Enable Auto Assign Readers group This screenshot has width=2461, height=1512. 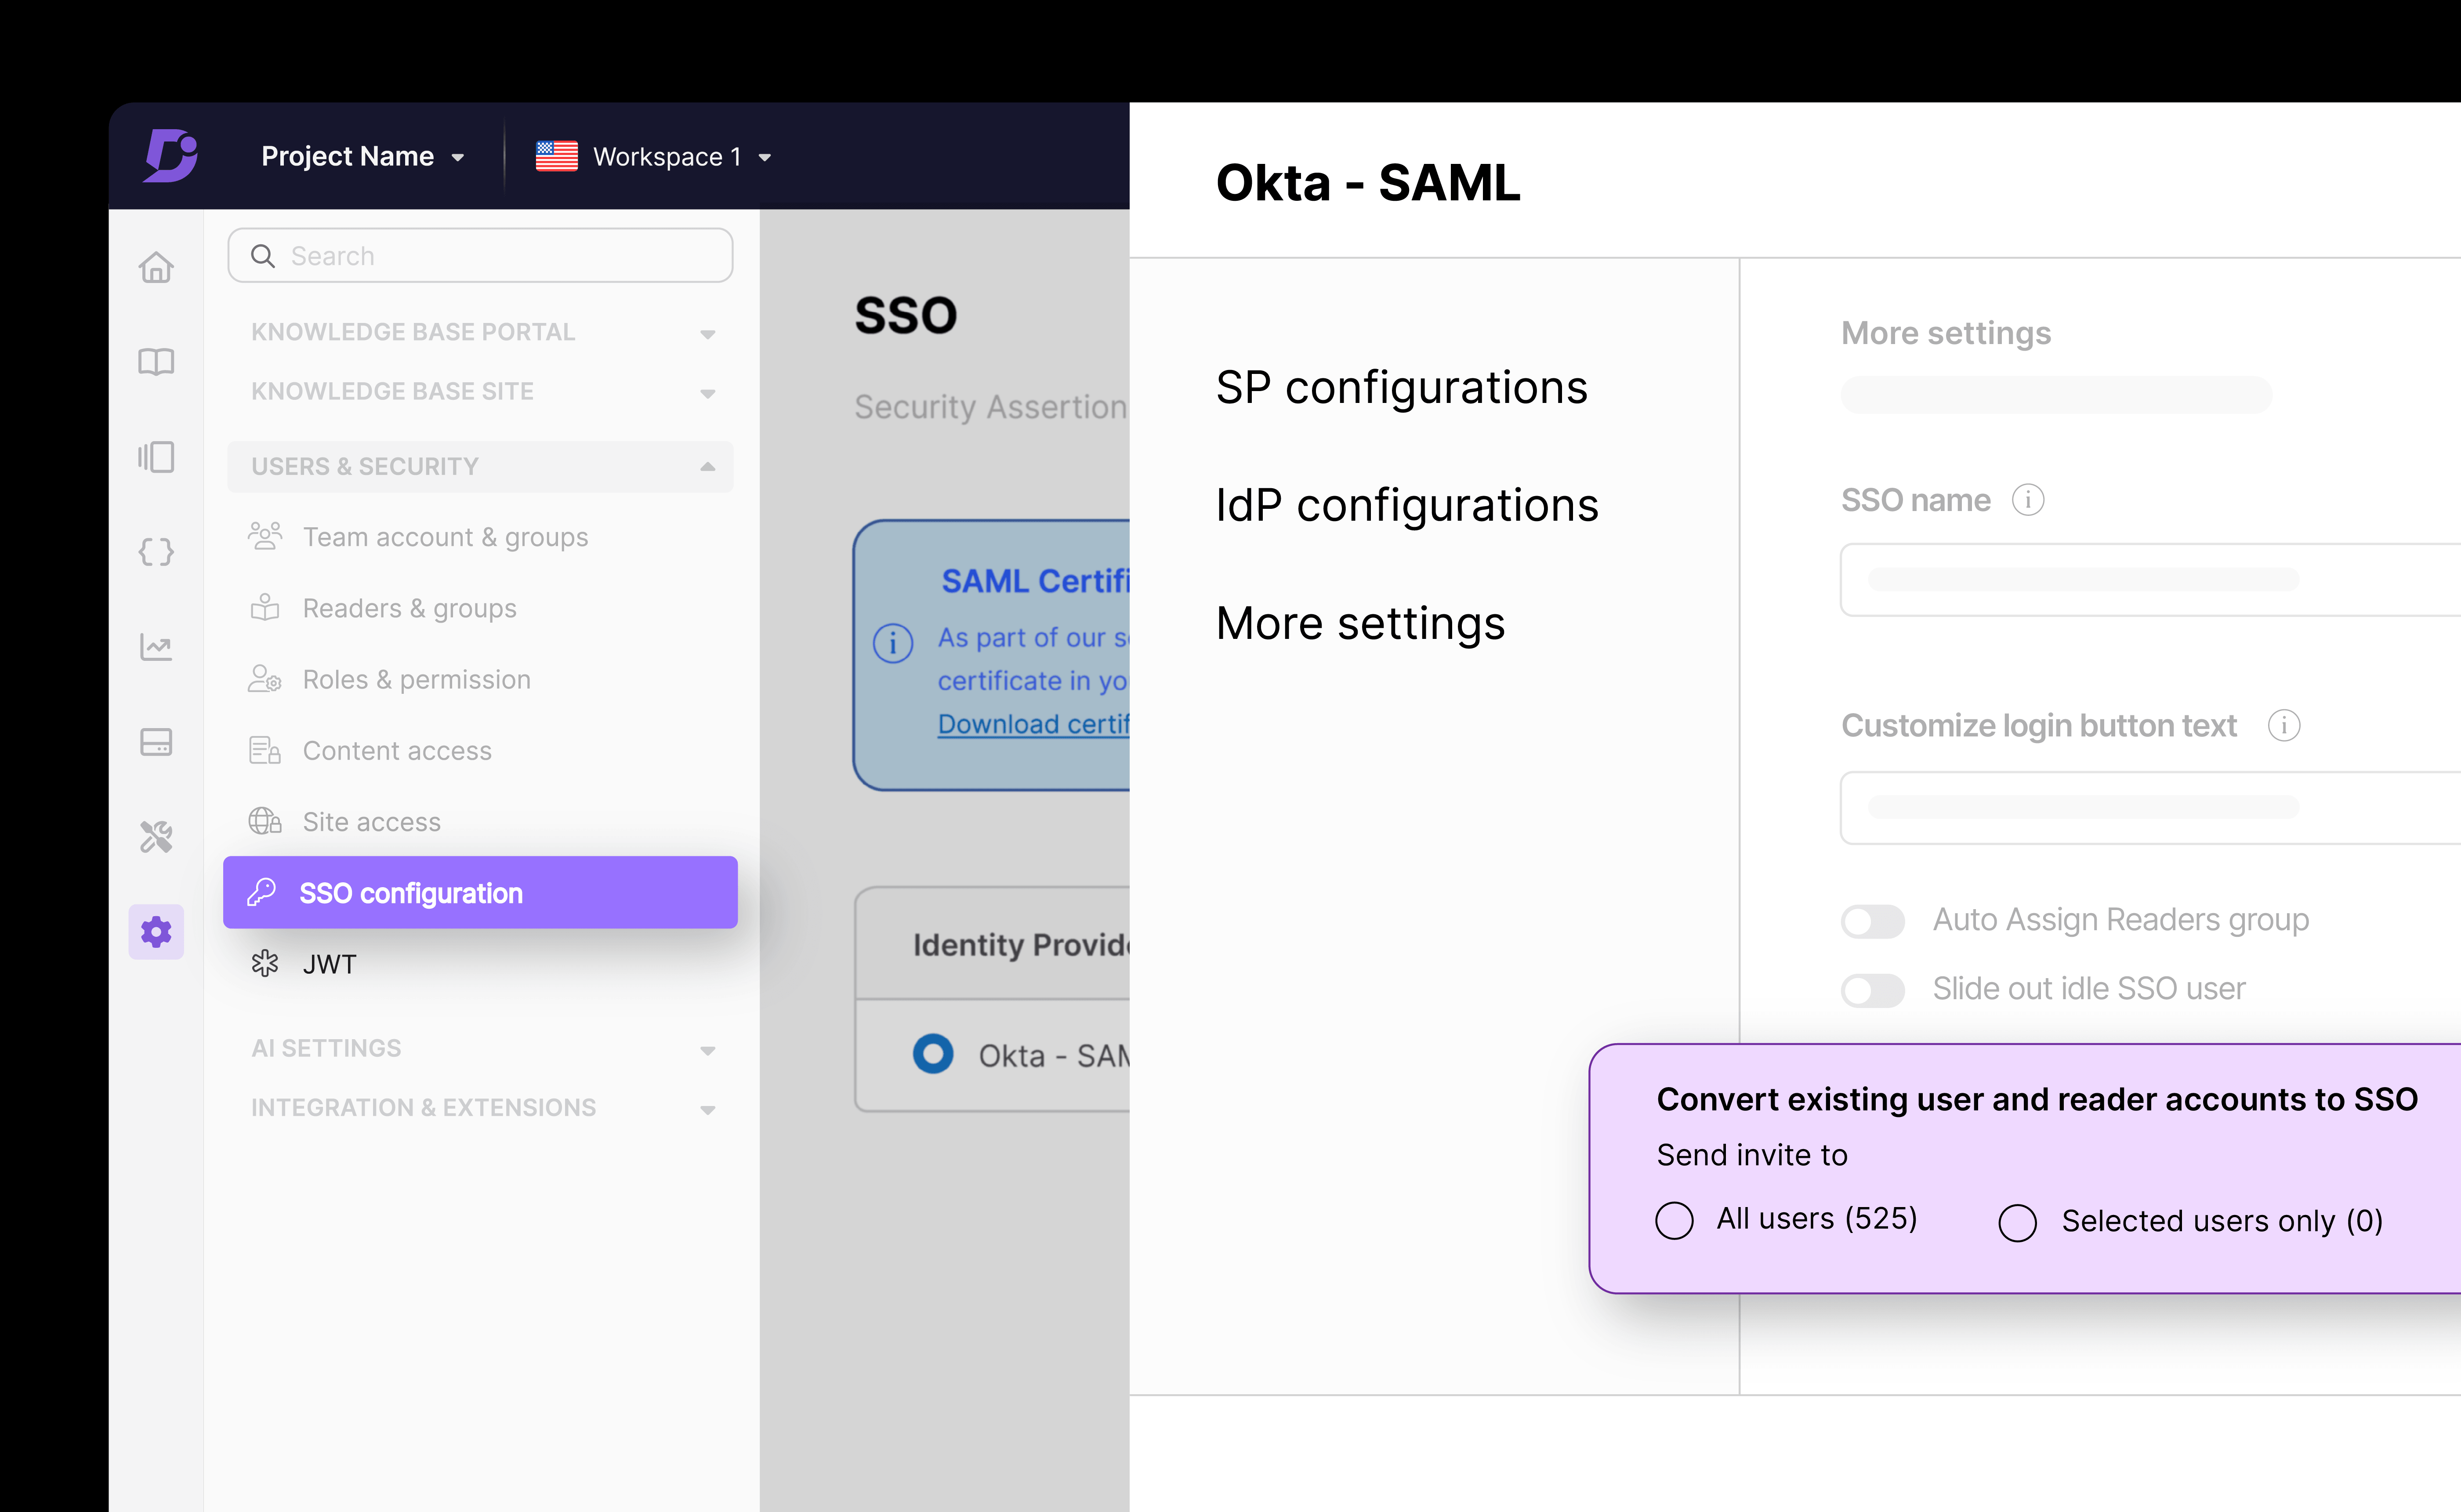(1871, 920)
